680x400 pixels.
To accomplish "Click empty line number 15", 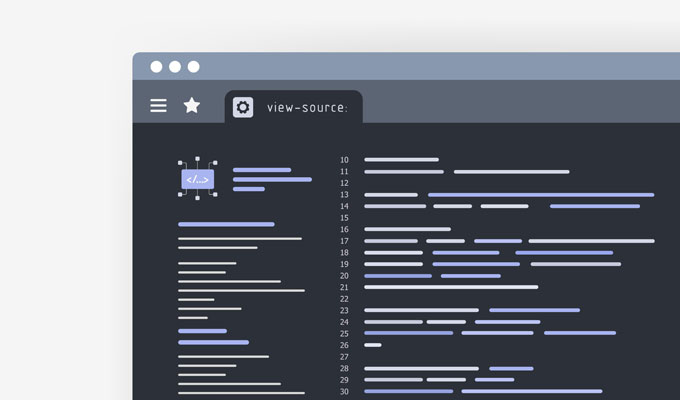I will (344, 218).
